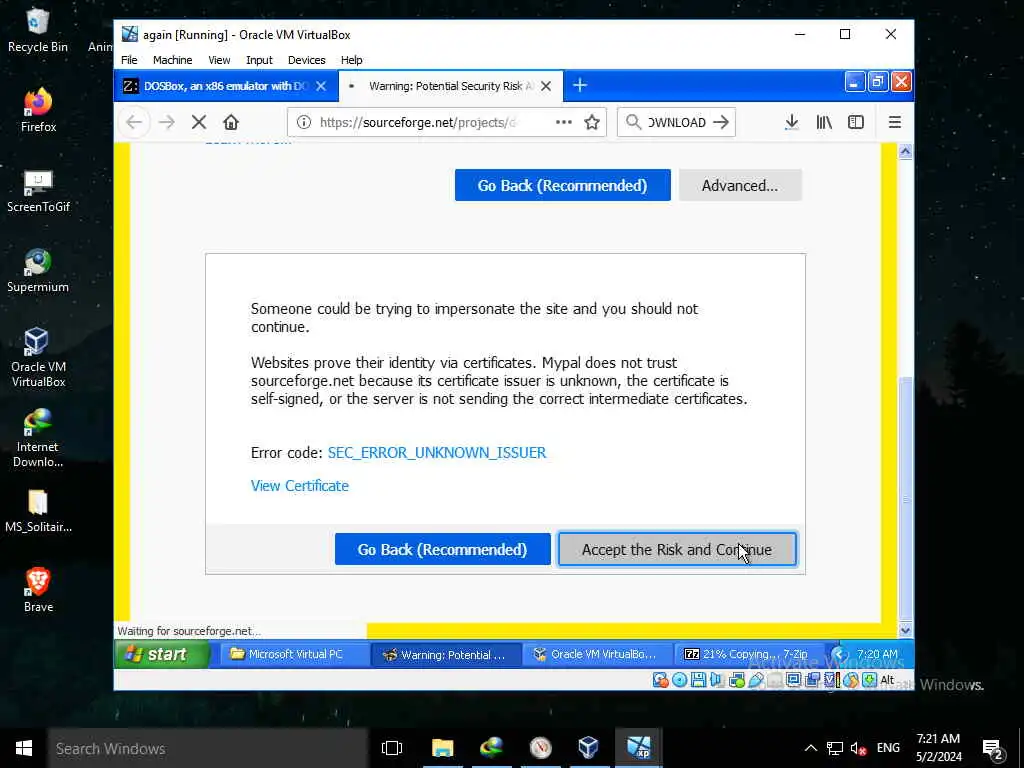Screen dimensions: 1024x768
Task: Open Firefox desktop shortcut
Action: 38,110
